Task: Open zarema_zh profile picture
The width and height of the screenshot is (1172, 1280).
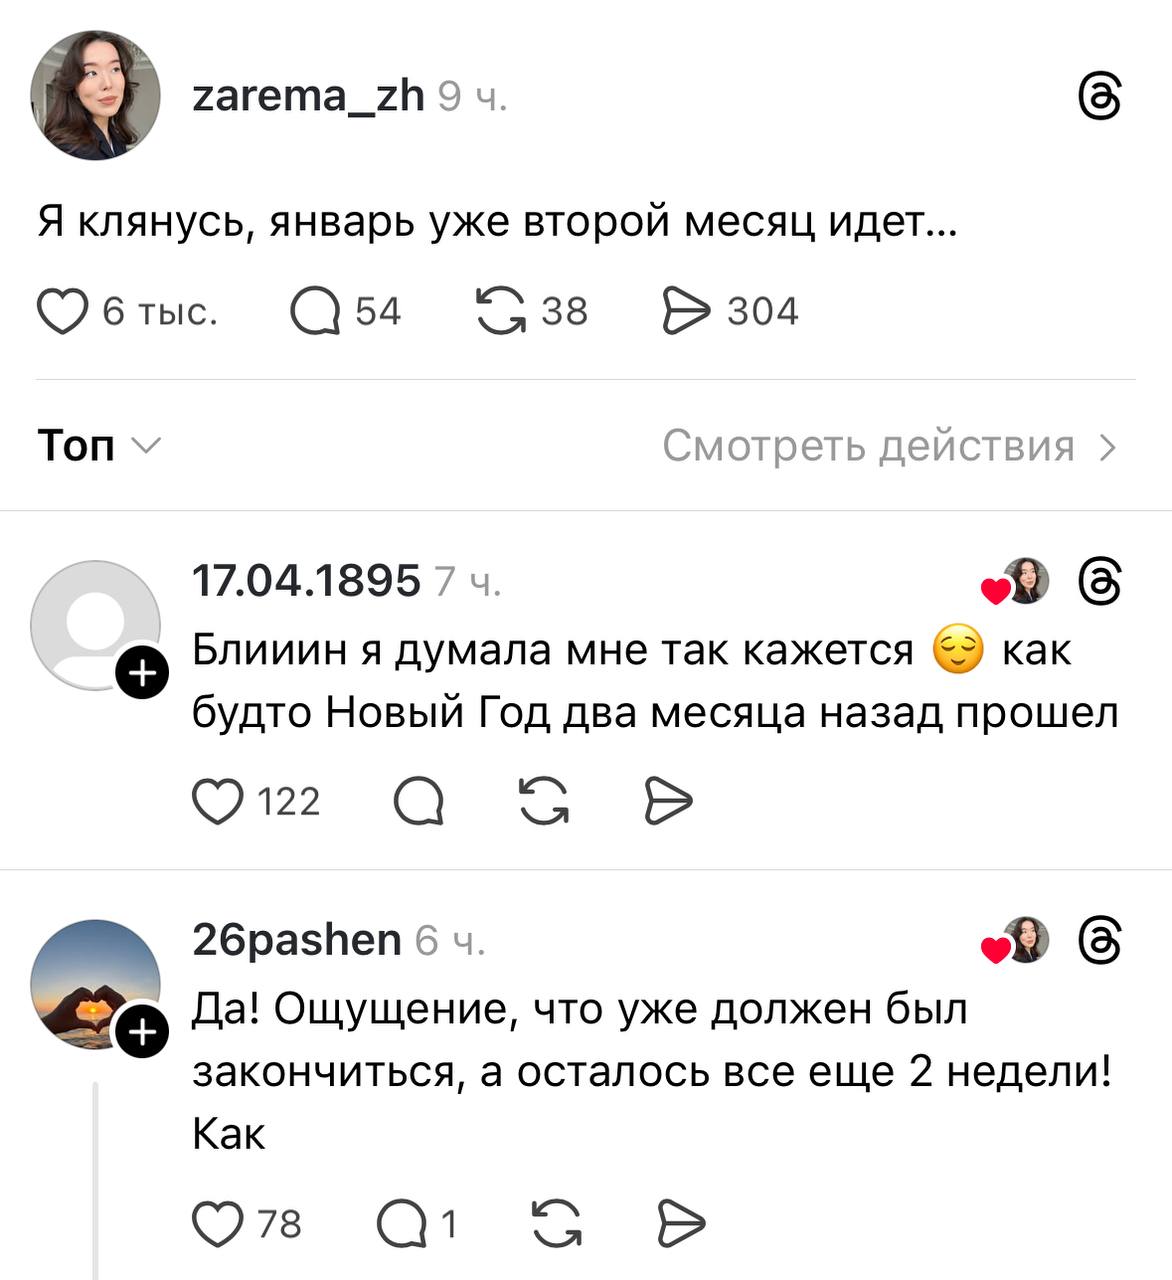Action: [96, 95]
